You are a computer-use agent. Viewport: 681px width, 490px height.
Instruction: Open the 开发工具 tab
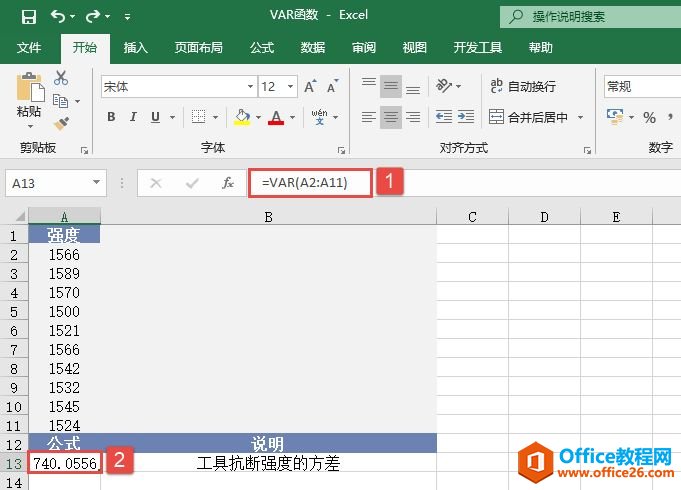tap(477, 47)
